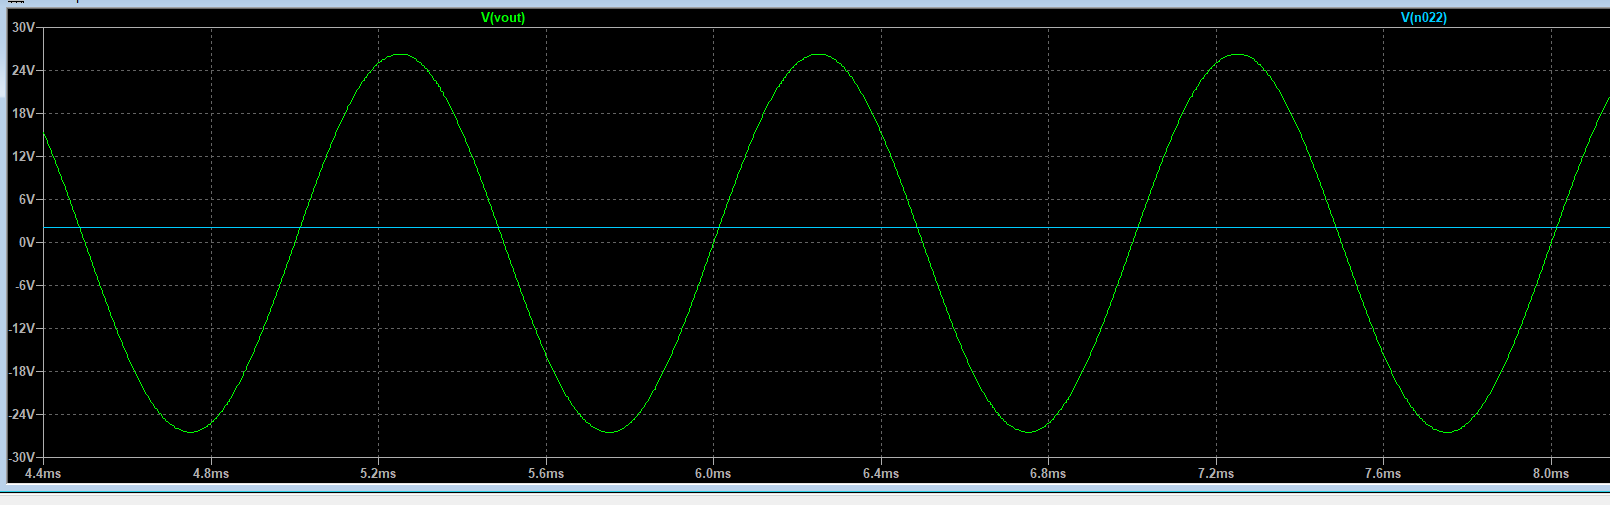
Task: Click the 8.0ms time axis label
Action: click(1551, 474)
